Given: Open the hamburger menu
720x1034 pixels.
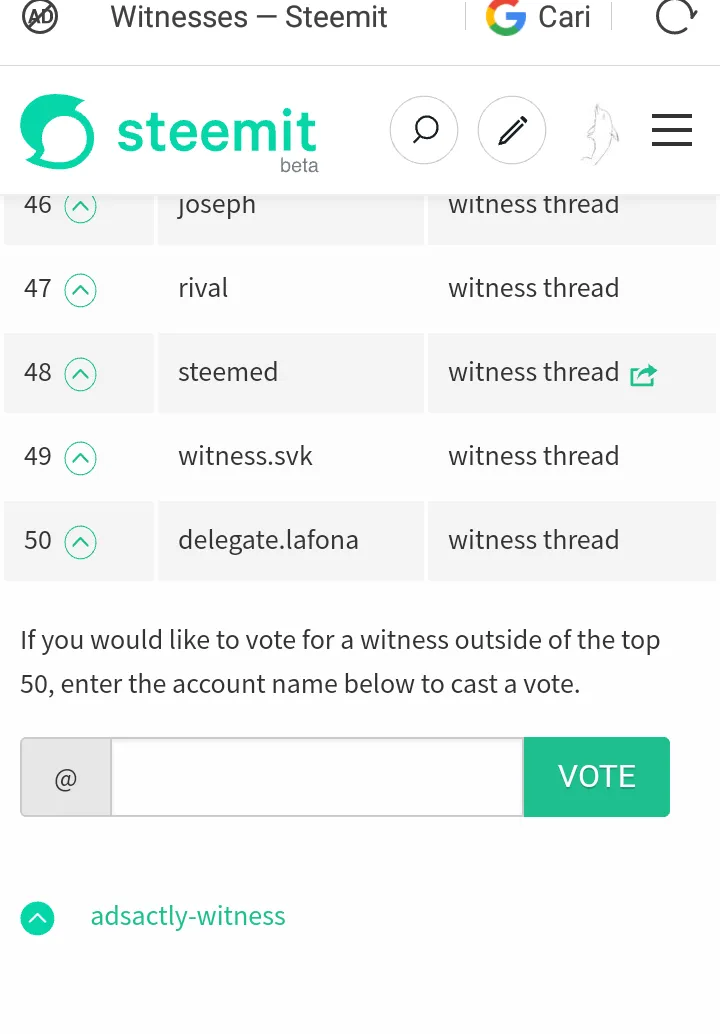Looking at the screenshot, I should (672, 130).
